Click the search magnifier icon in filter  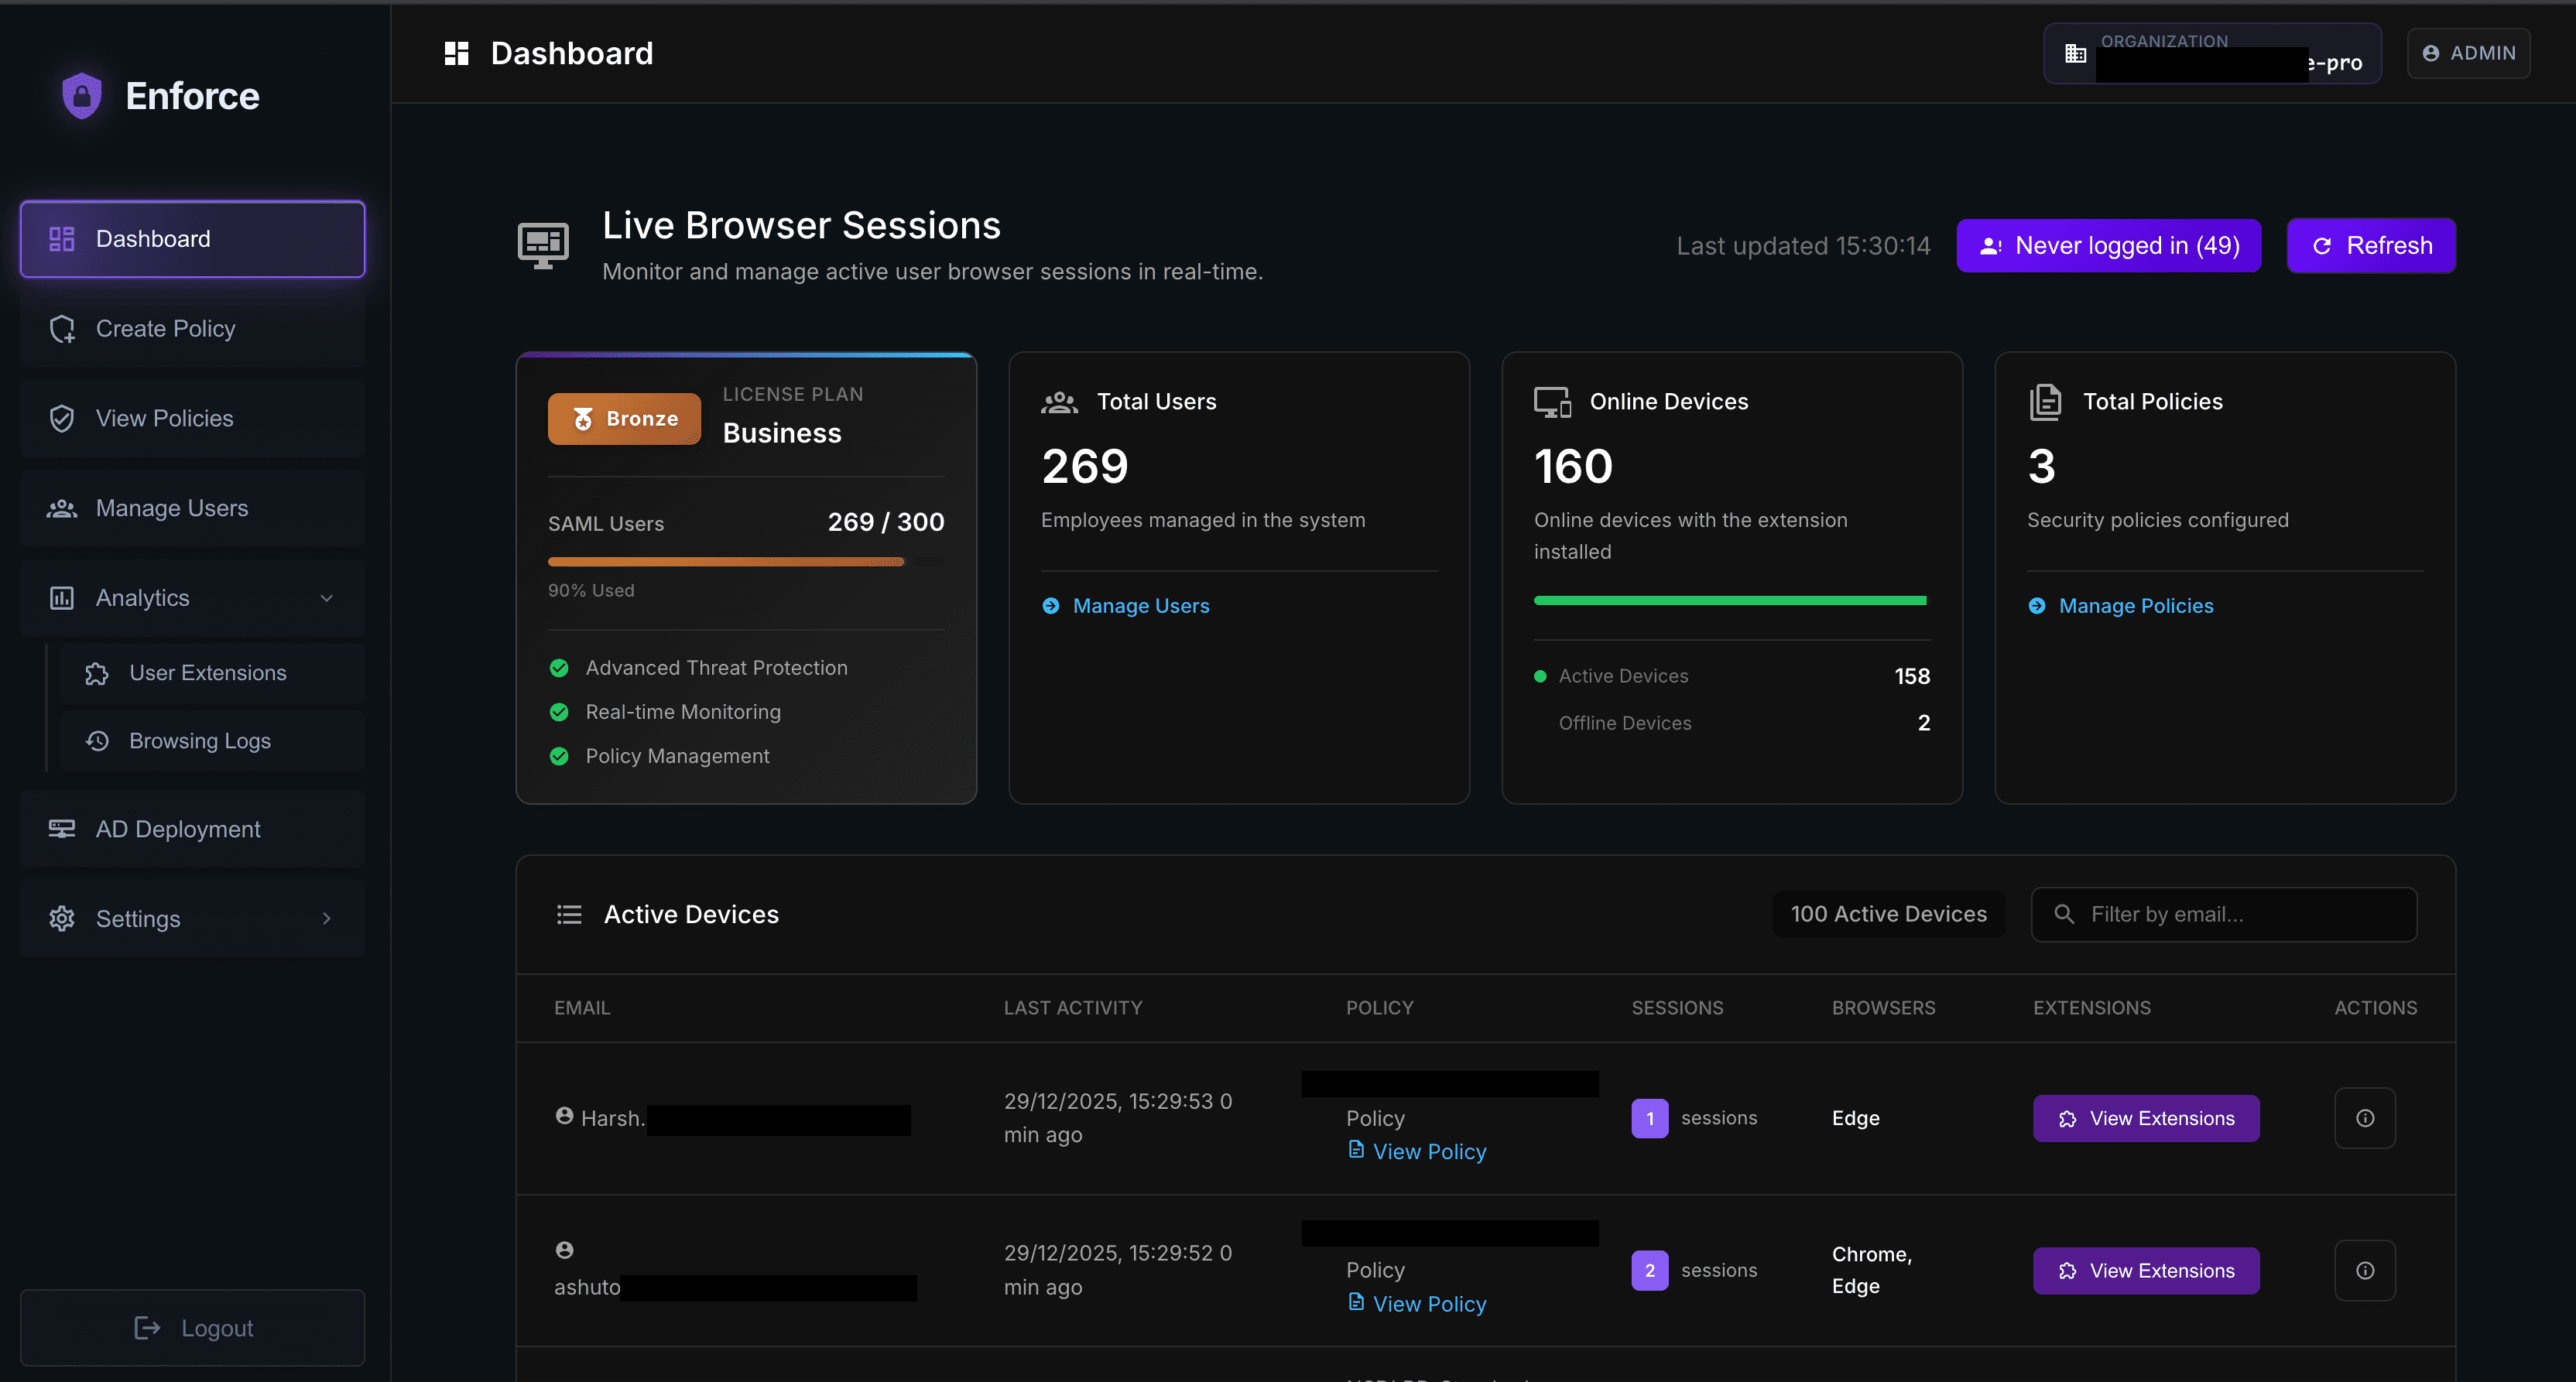(x=2064, y=914)
